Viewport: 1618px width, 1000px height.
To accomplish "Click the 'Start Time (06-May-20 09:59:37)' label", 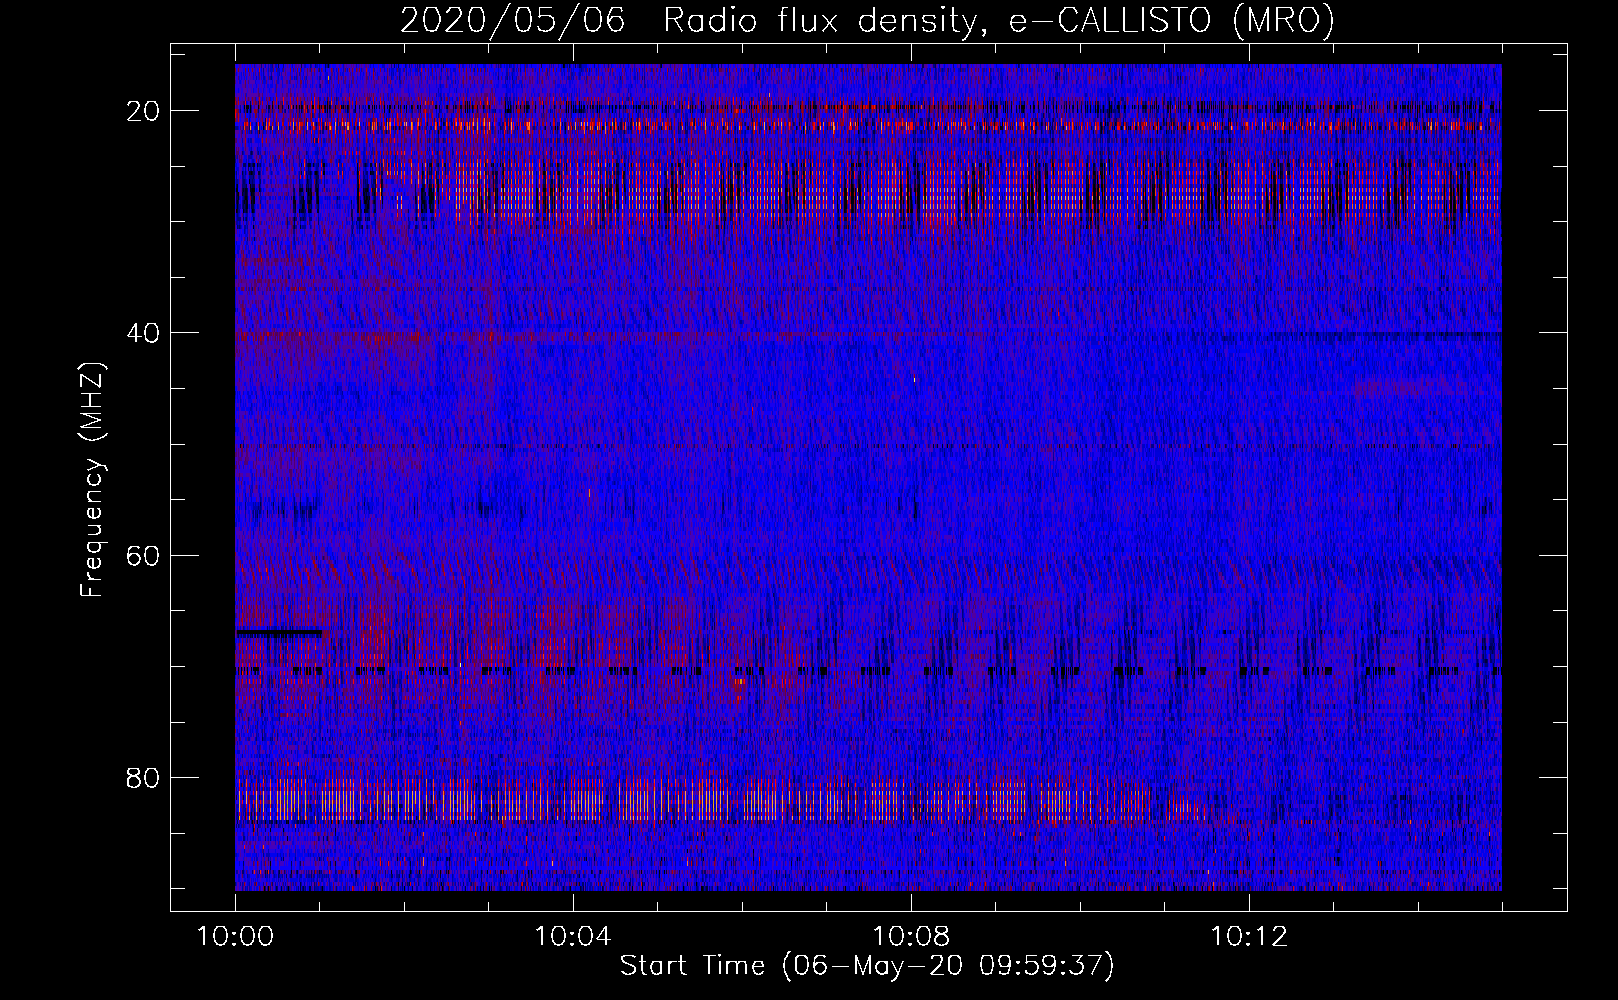I will coord(867,966).
